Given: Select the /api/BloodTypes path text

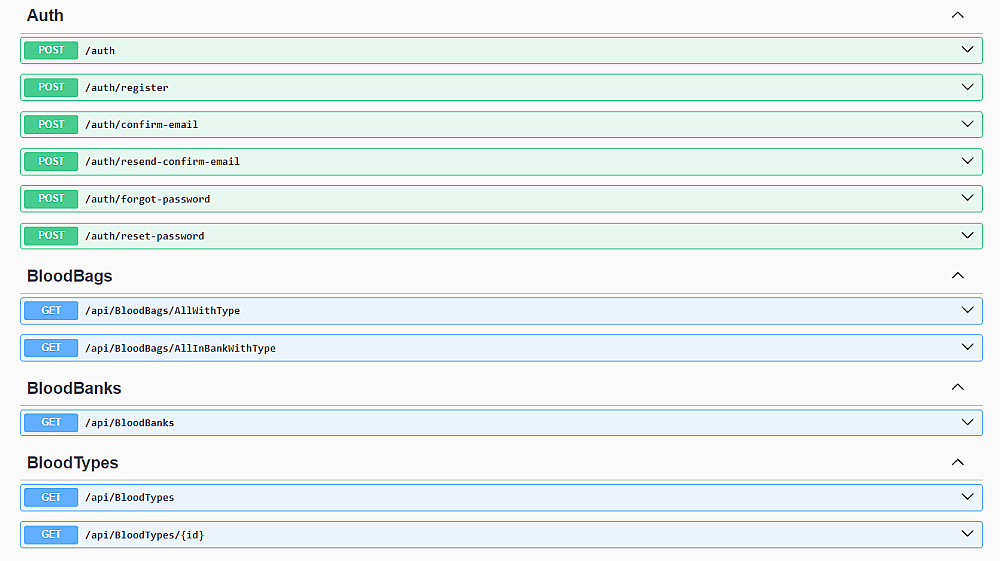Looking at the screenshot, I should [x=129, y=498].
